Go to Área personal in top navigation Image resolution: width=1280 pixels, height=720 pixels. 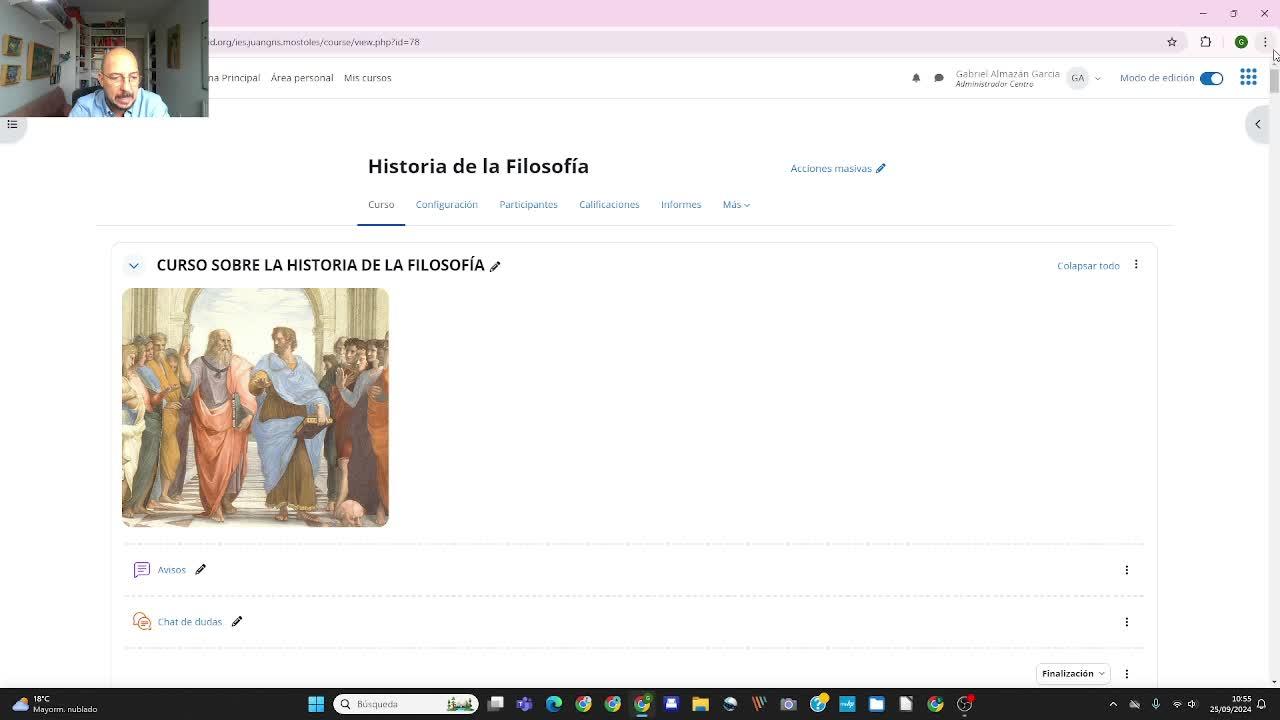click(302, 78)
